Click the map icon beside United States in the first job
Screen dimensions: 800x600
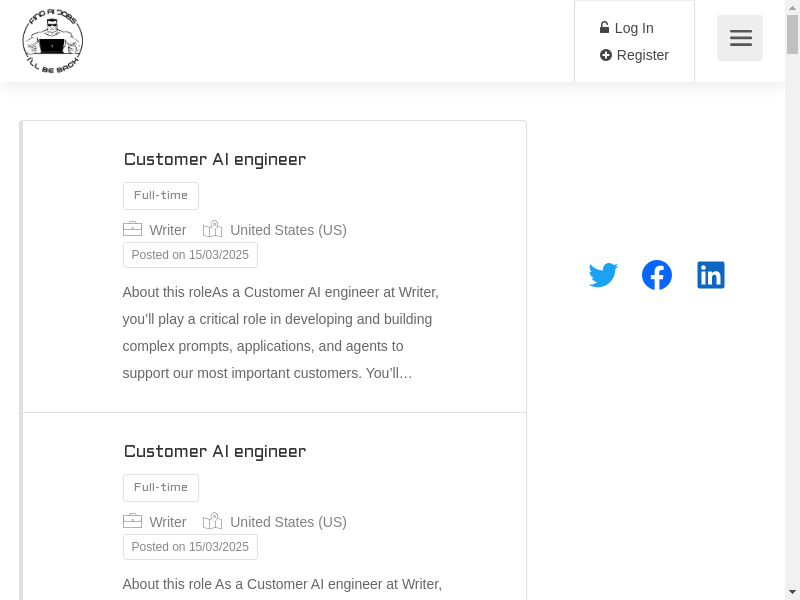[x=212, y=229]
